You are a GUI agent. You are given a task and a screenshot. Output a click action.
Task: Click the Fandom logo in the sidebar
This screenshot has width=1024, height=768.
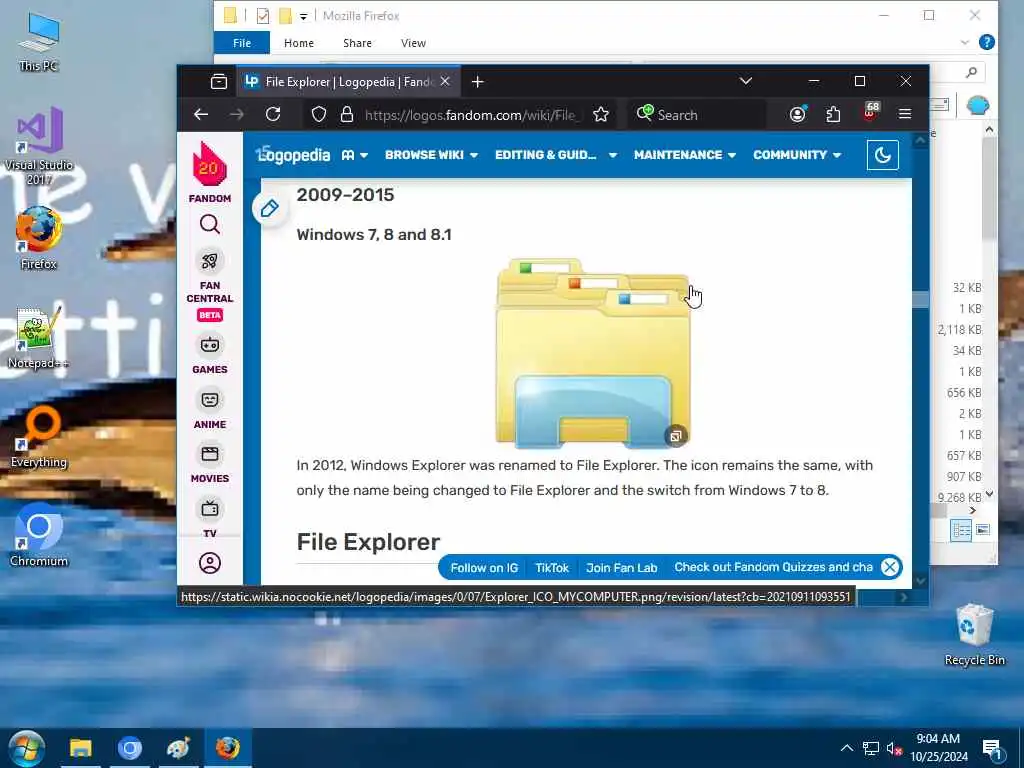click(x=210, y=172)
